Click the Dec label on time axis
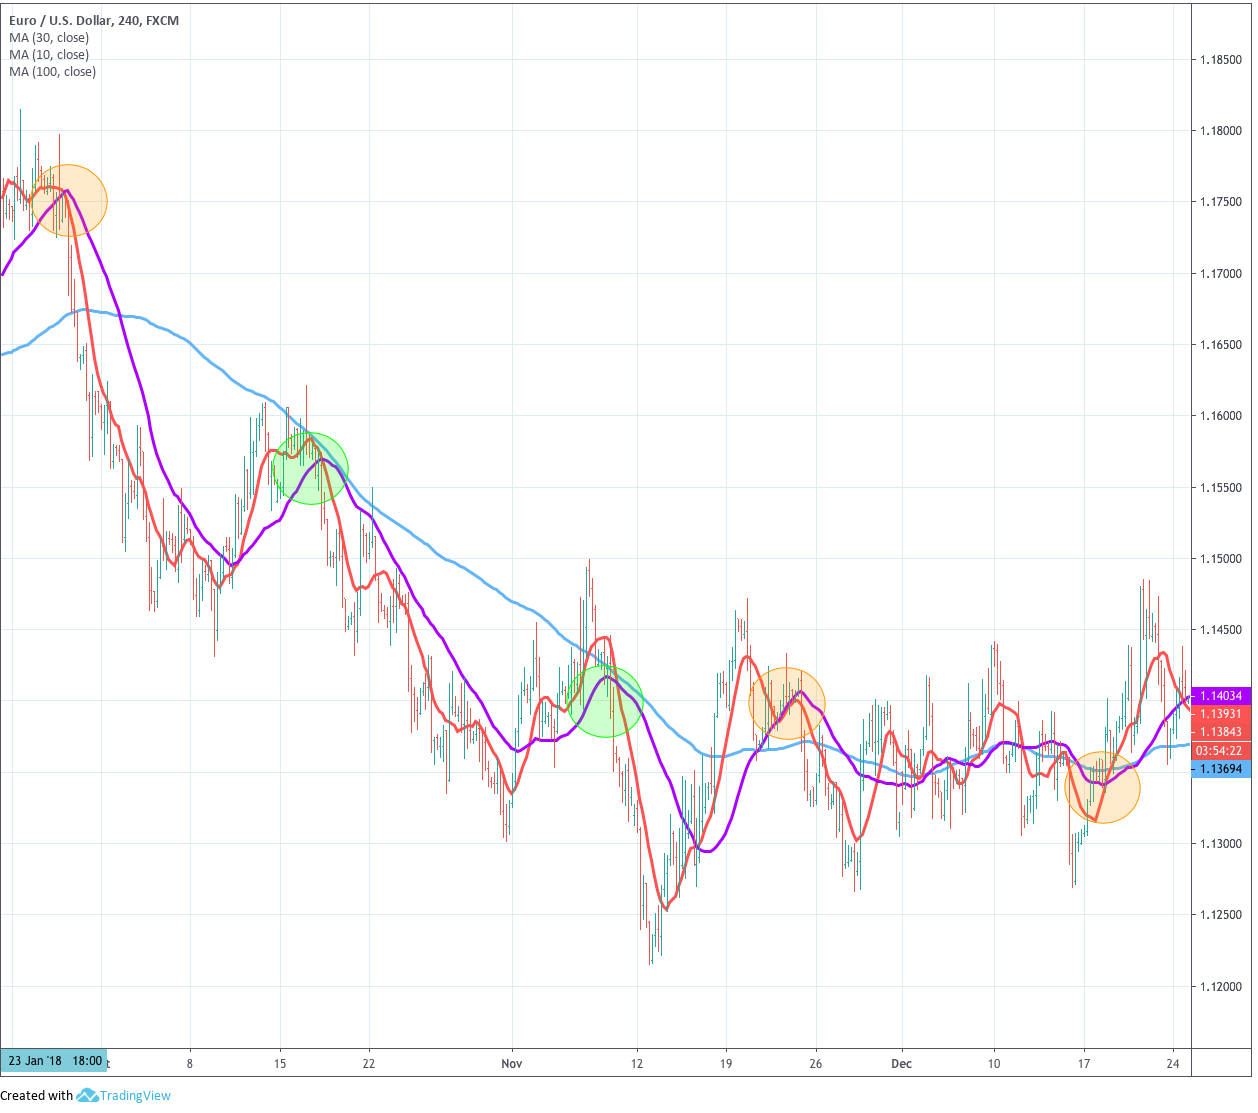Image resolution: width=1258 pixels, height=1113 pixels. (902, 1063)
